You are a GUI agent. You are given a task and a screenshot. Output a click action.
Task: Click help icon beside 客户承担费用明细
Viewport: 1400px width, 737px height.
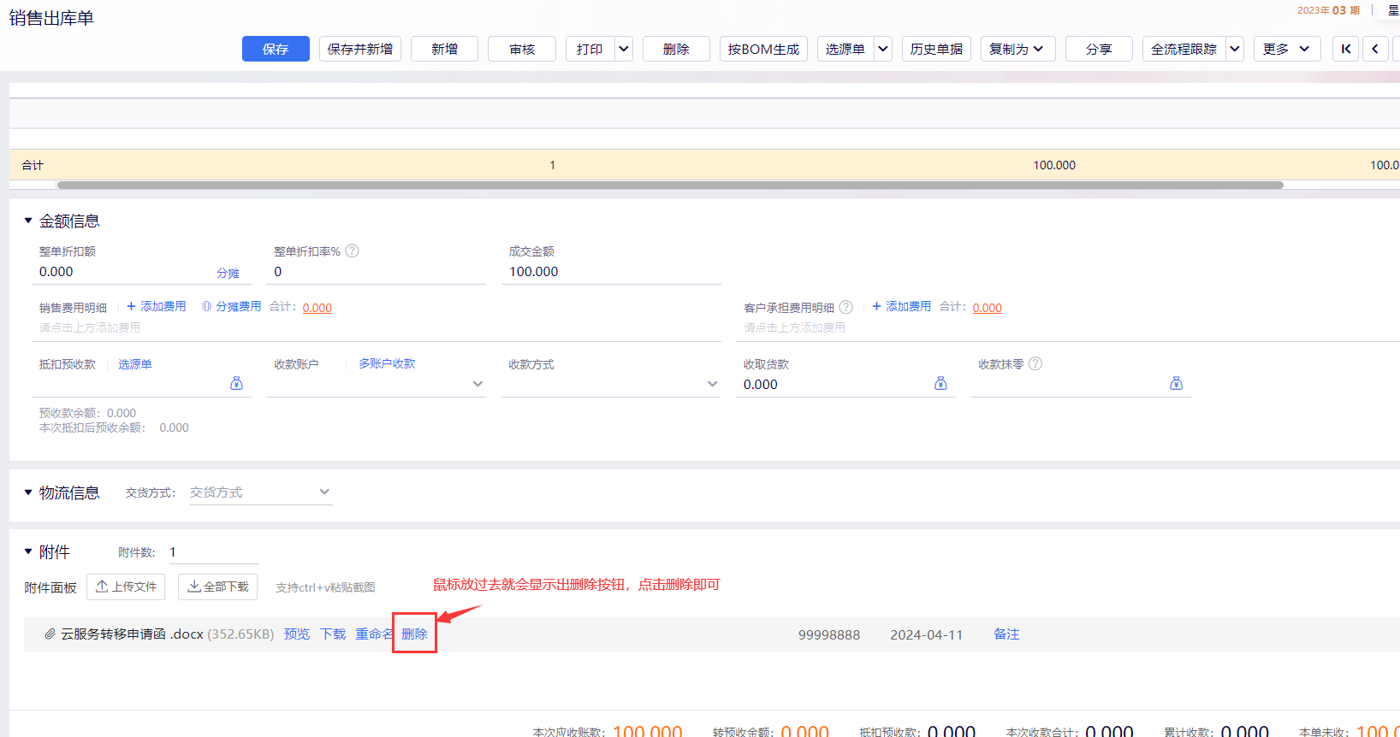[846, 307]
